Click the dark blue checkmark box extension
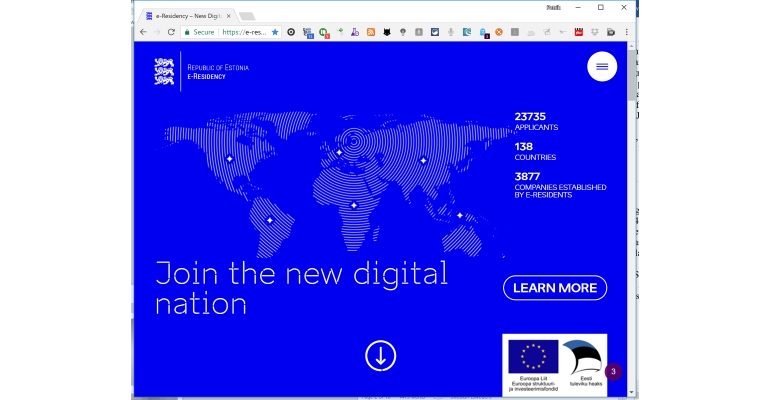 point(435,32)
